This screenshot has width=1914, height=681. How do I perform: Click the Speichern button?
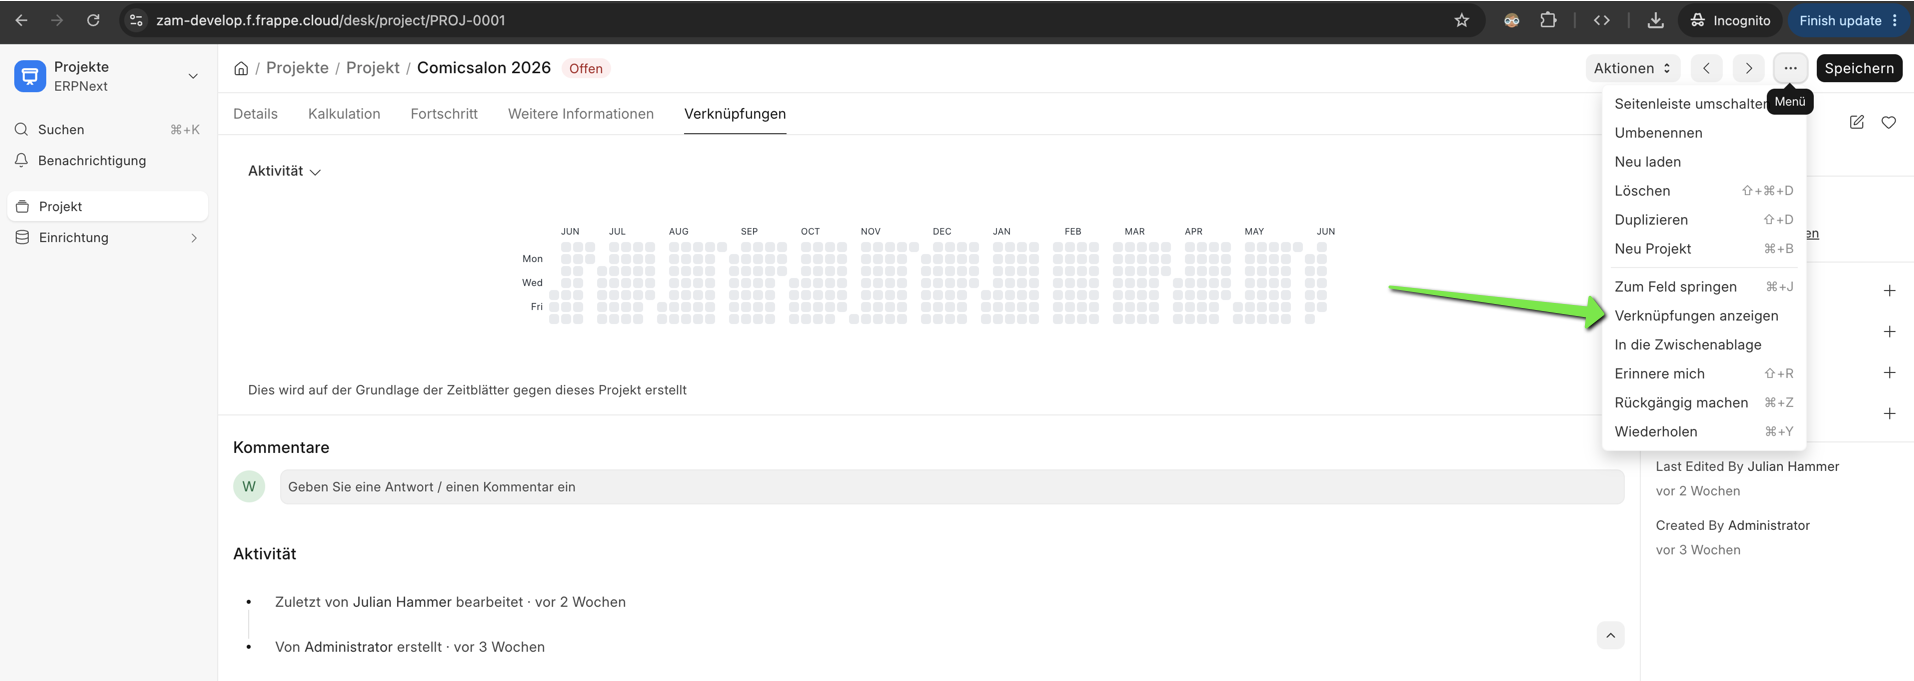tap(1859, 68)
